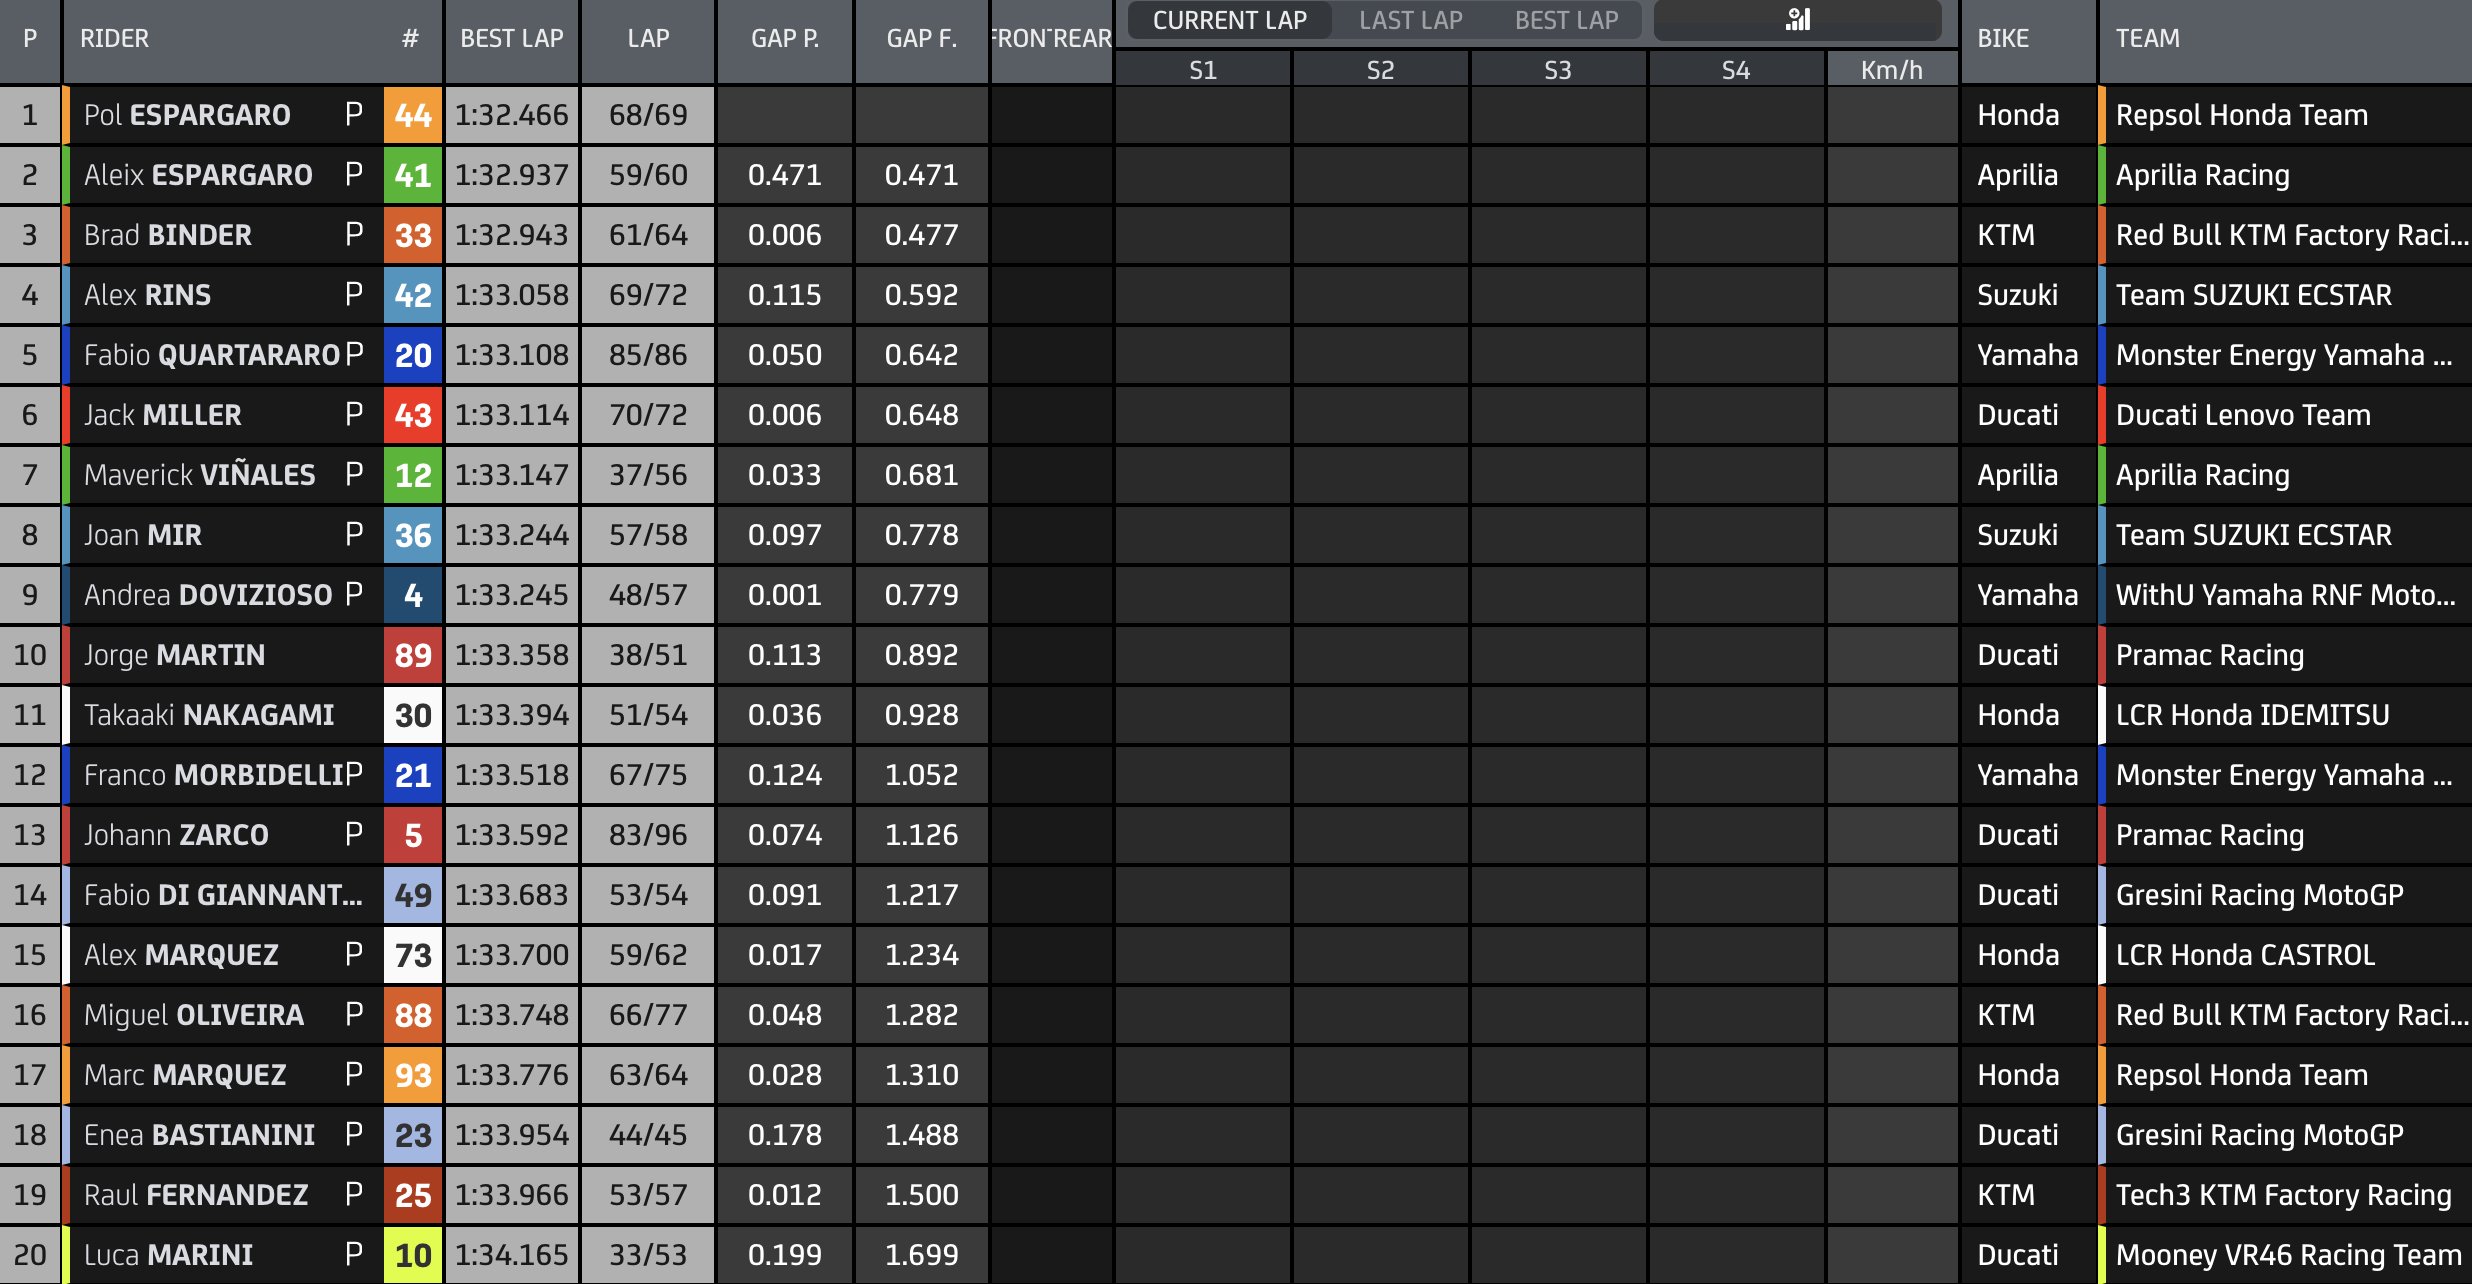Select rider Pol ESPARGARO
This screenshot has height=1284, width=2472.
click(x=187, y=115)
